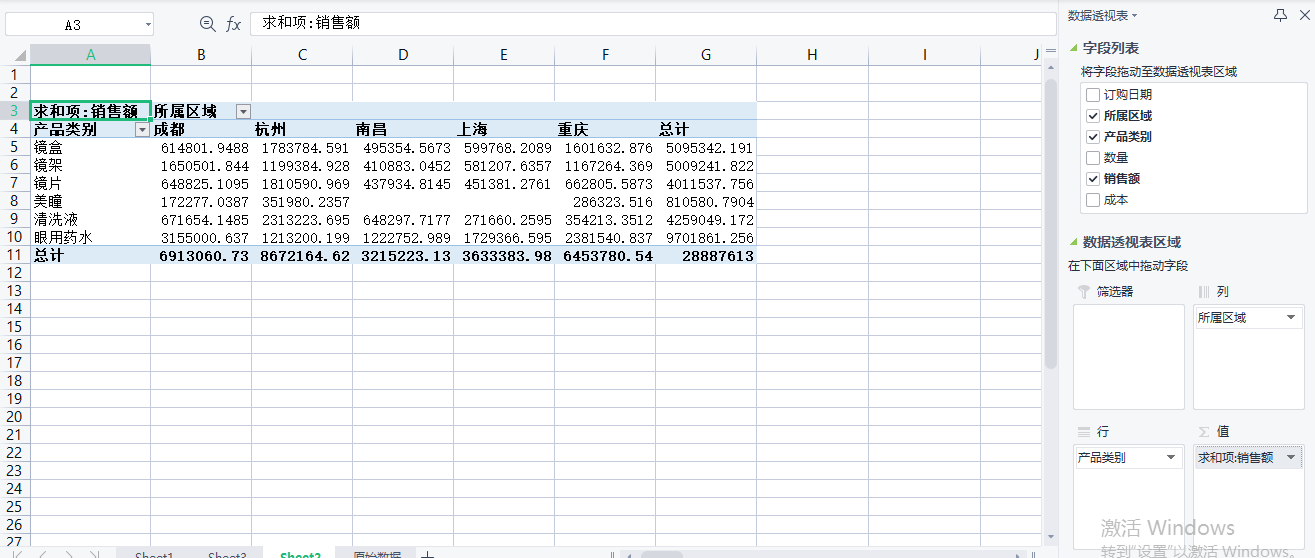Image resolution: width=1315 pixels, height=558 pixels.
Task: Click the 上海 column label cell
Action: [x=504, y=129]
